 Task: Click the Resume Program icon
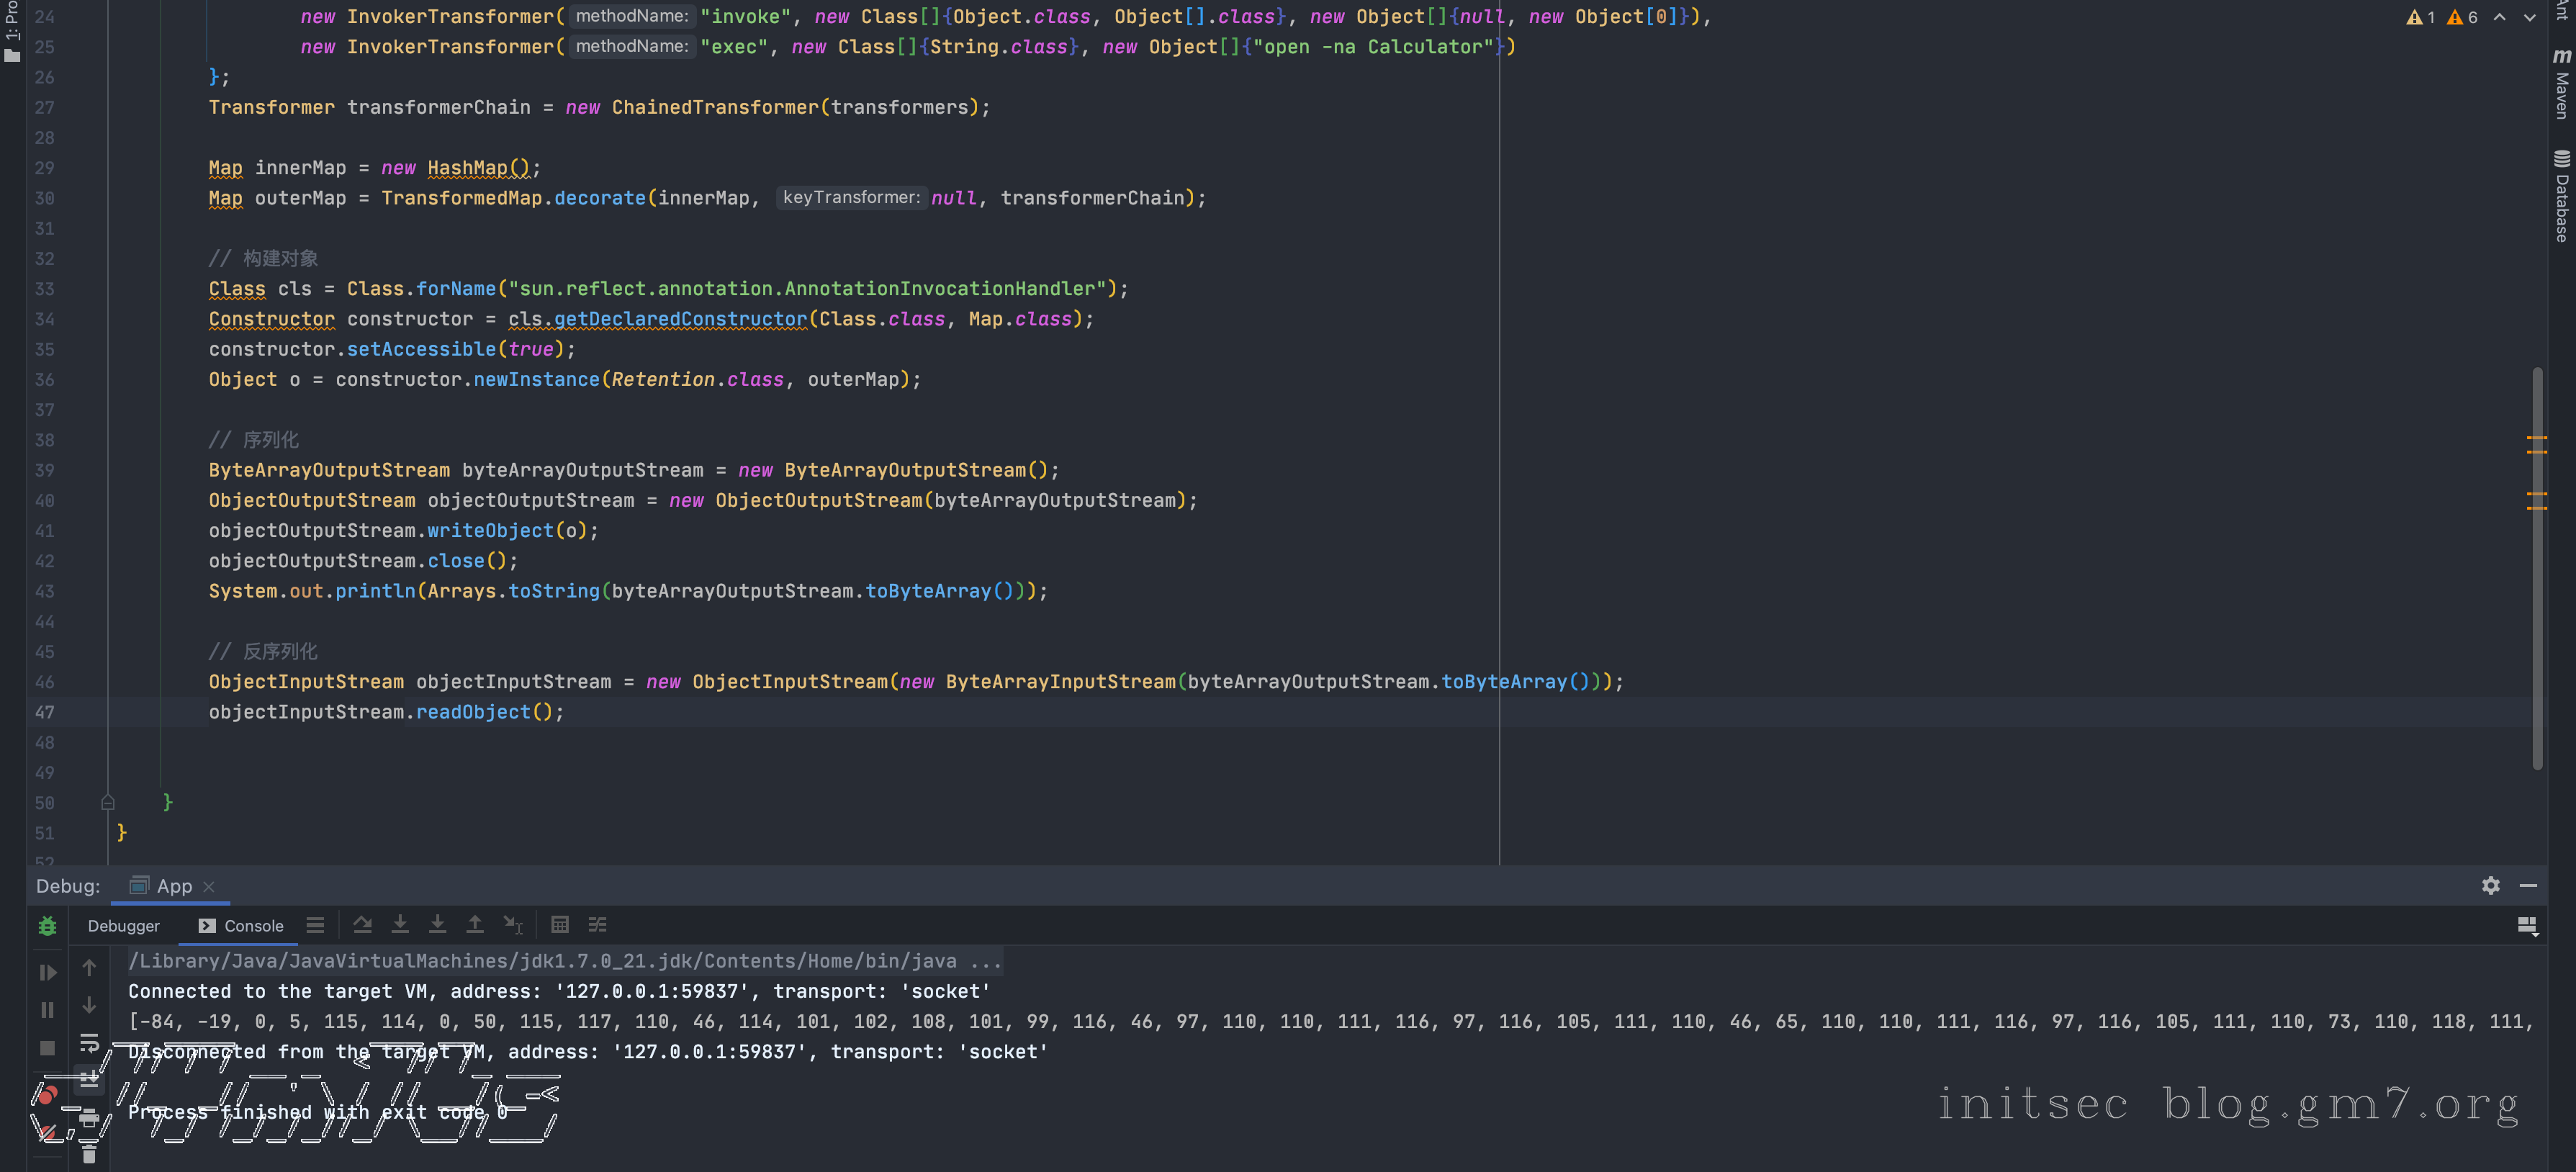pos(47,972)
